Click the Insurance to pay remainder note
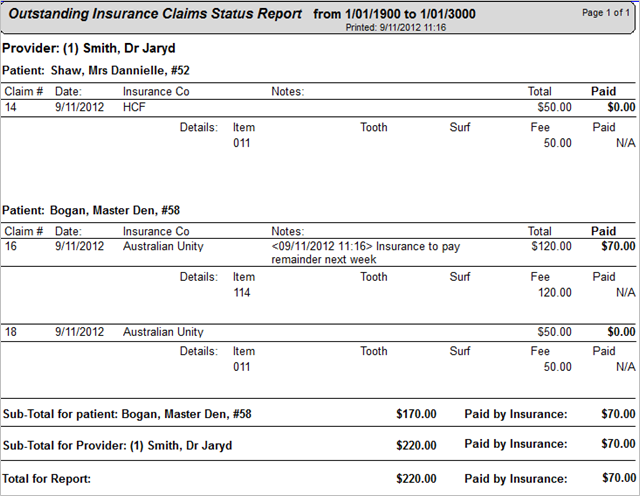Image resolution: width=640 pixels, height=496 pixels. click(x=366, y=253)
